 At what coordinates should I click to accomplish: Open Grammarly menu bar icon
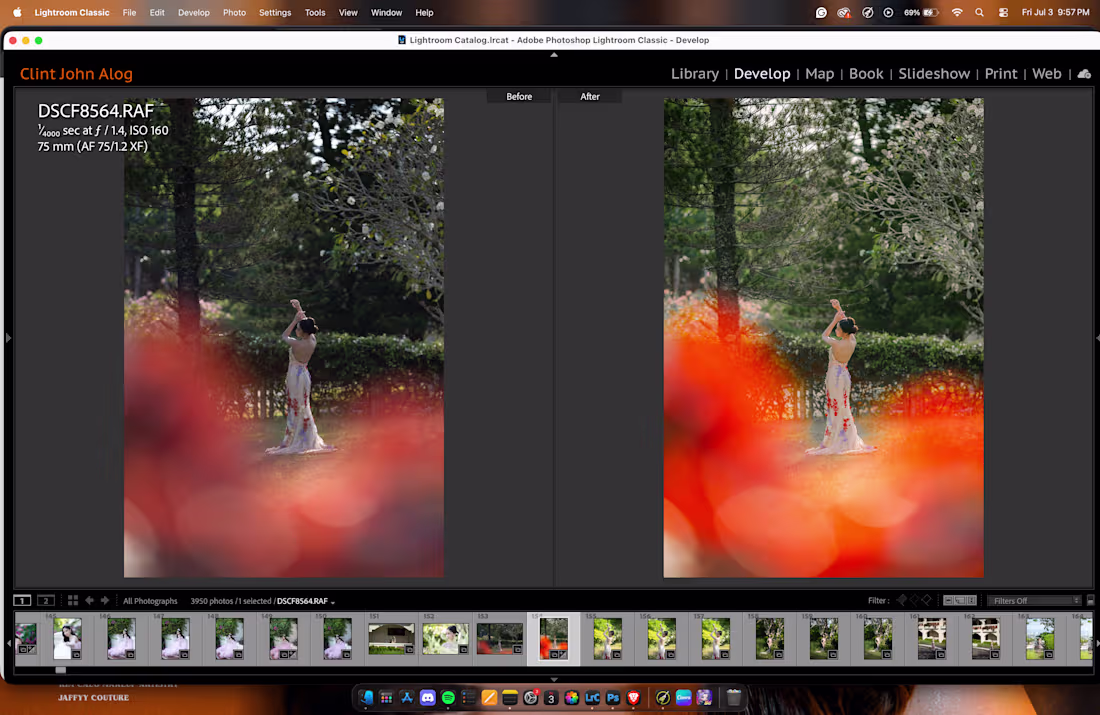pos(821,13)
